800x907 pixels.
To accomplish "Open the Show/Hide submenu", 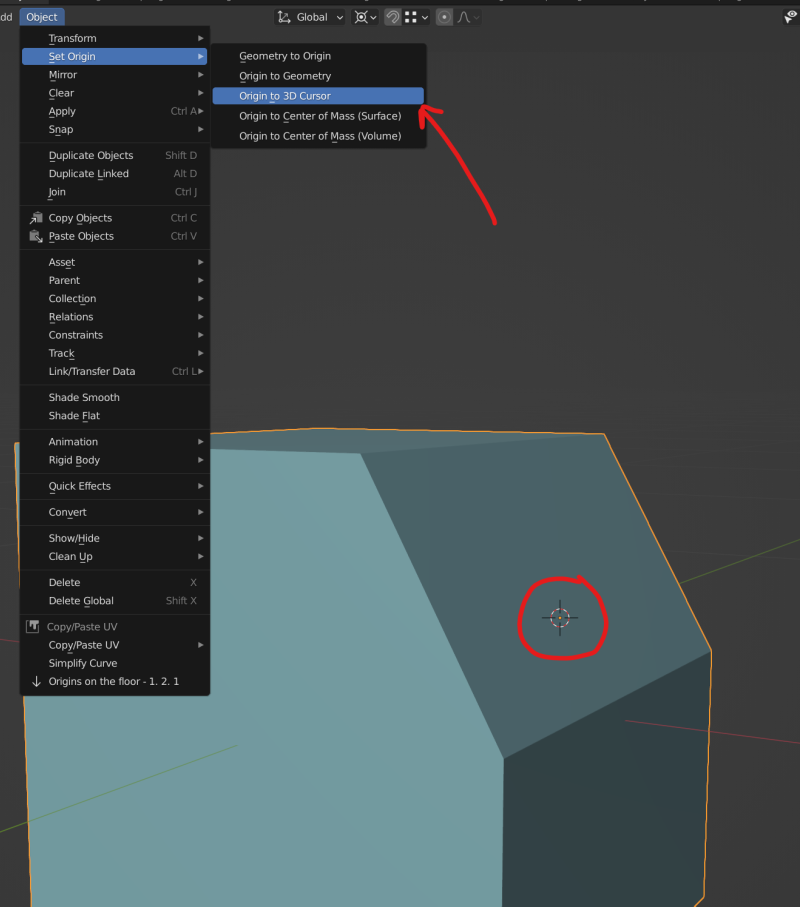I will coord(115,538).
